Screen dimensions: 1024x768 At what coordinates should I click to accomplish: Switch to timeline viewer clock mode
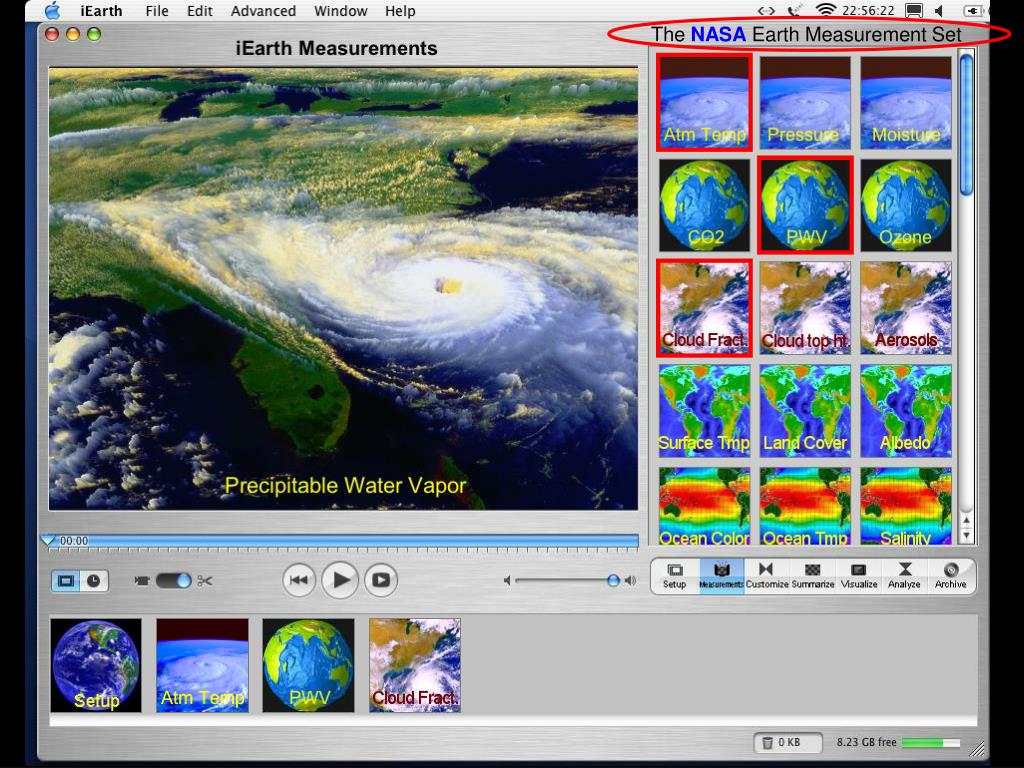(94, 581)
